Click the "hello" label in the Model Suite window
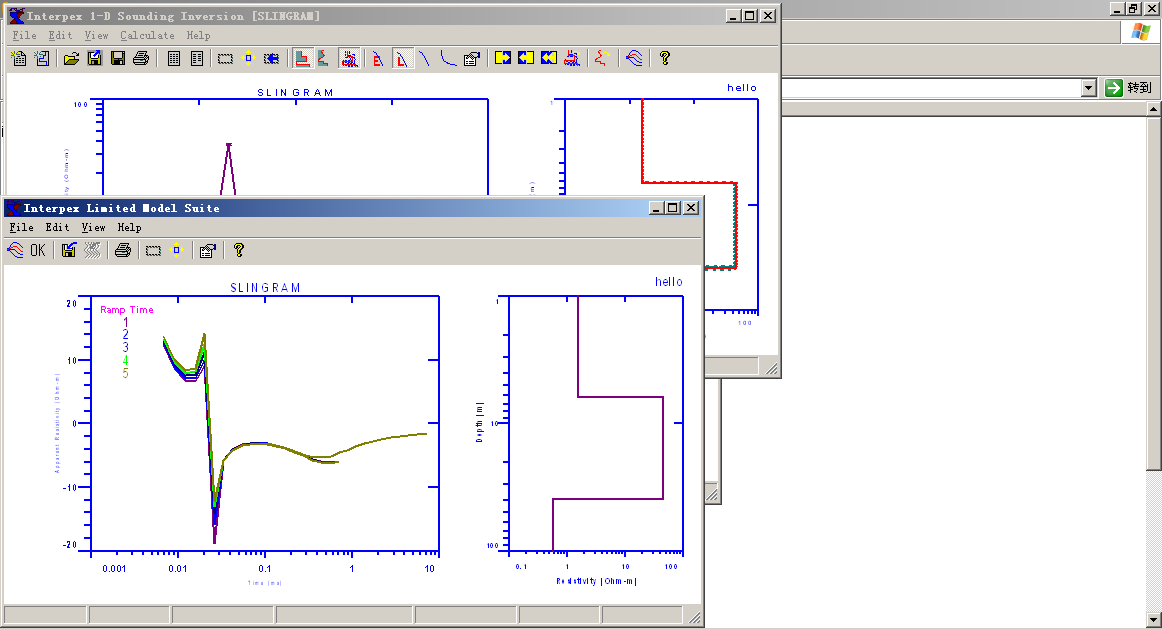Image resolution: width=1162 pixels, height=629 pixels. [668, 282]
